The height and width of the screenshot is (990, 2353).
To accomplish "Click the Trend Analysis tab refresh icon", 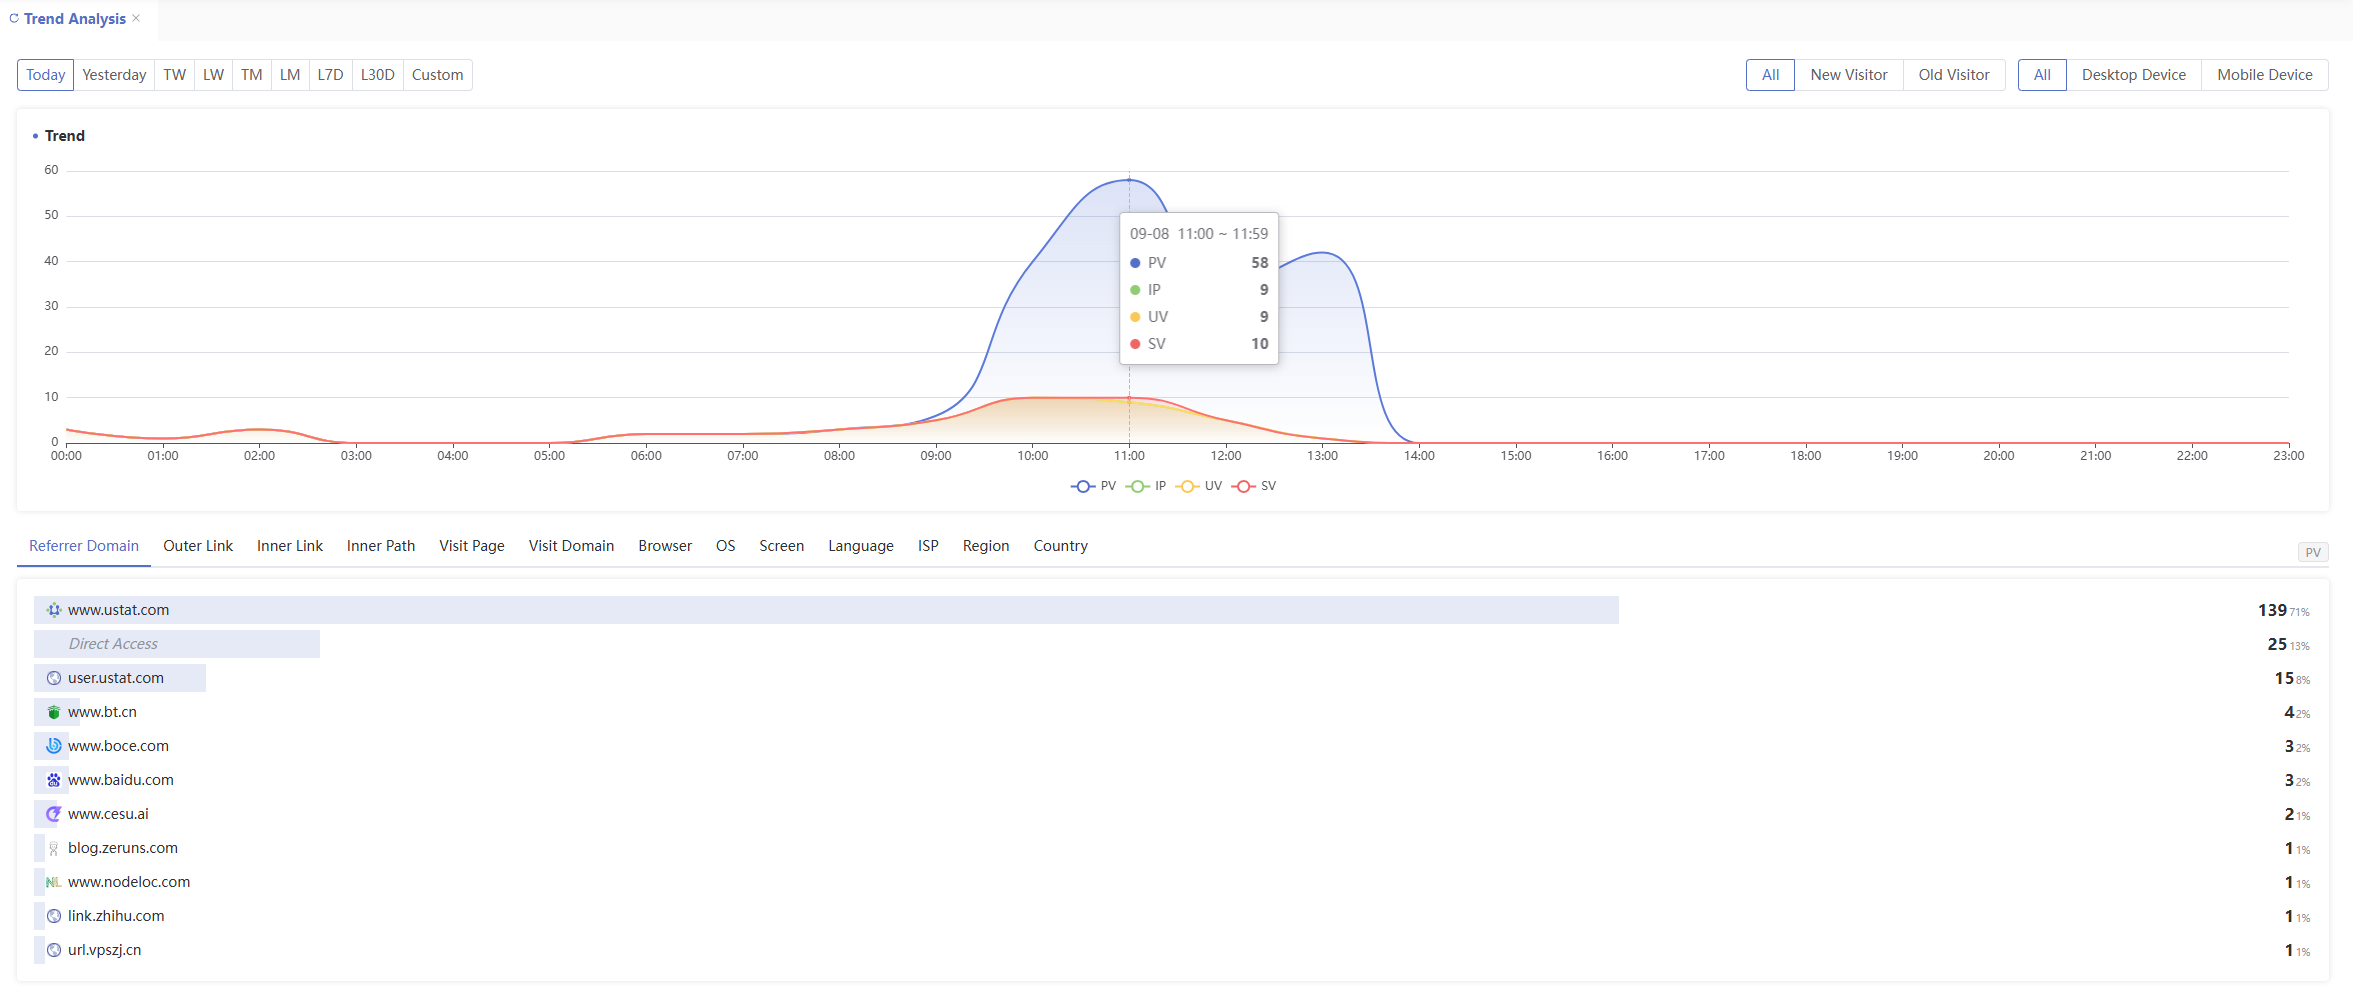I will tap(14, 19).
